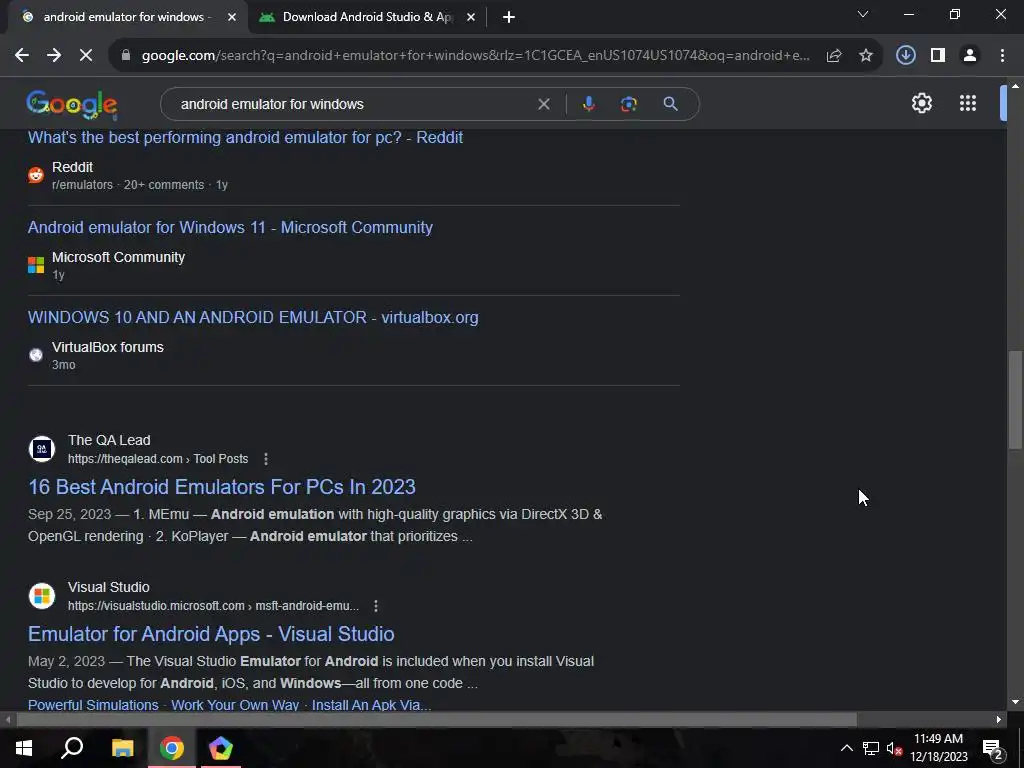Open Google quick settings gear
1024x768 pixels.
921,103
